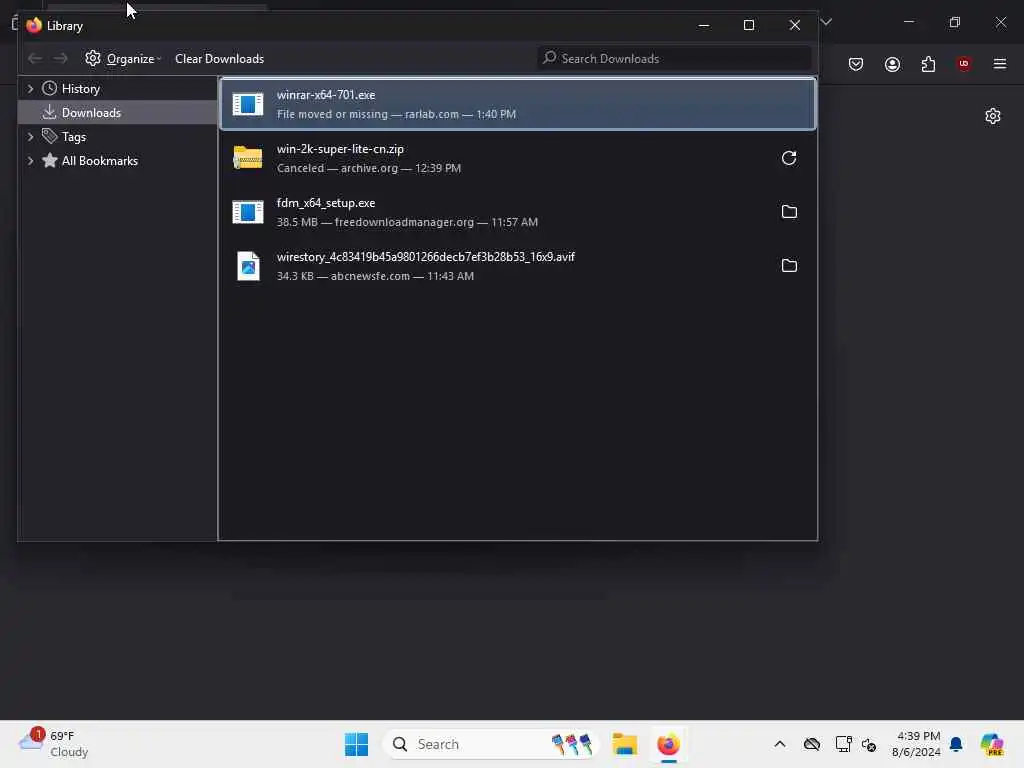Open the notifications bell icon
Image resolution: width=1024 pixels, height=768 pixels.
[x=956, y=744]
